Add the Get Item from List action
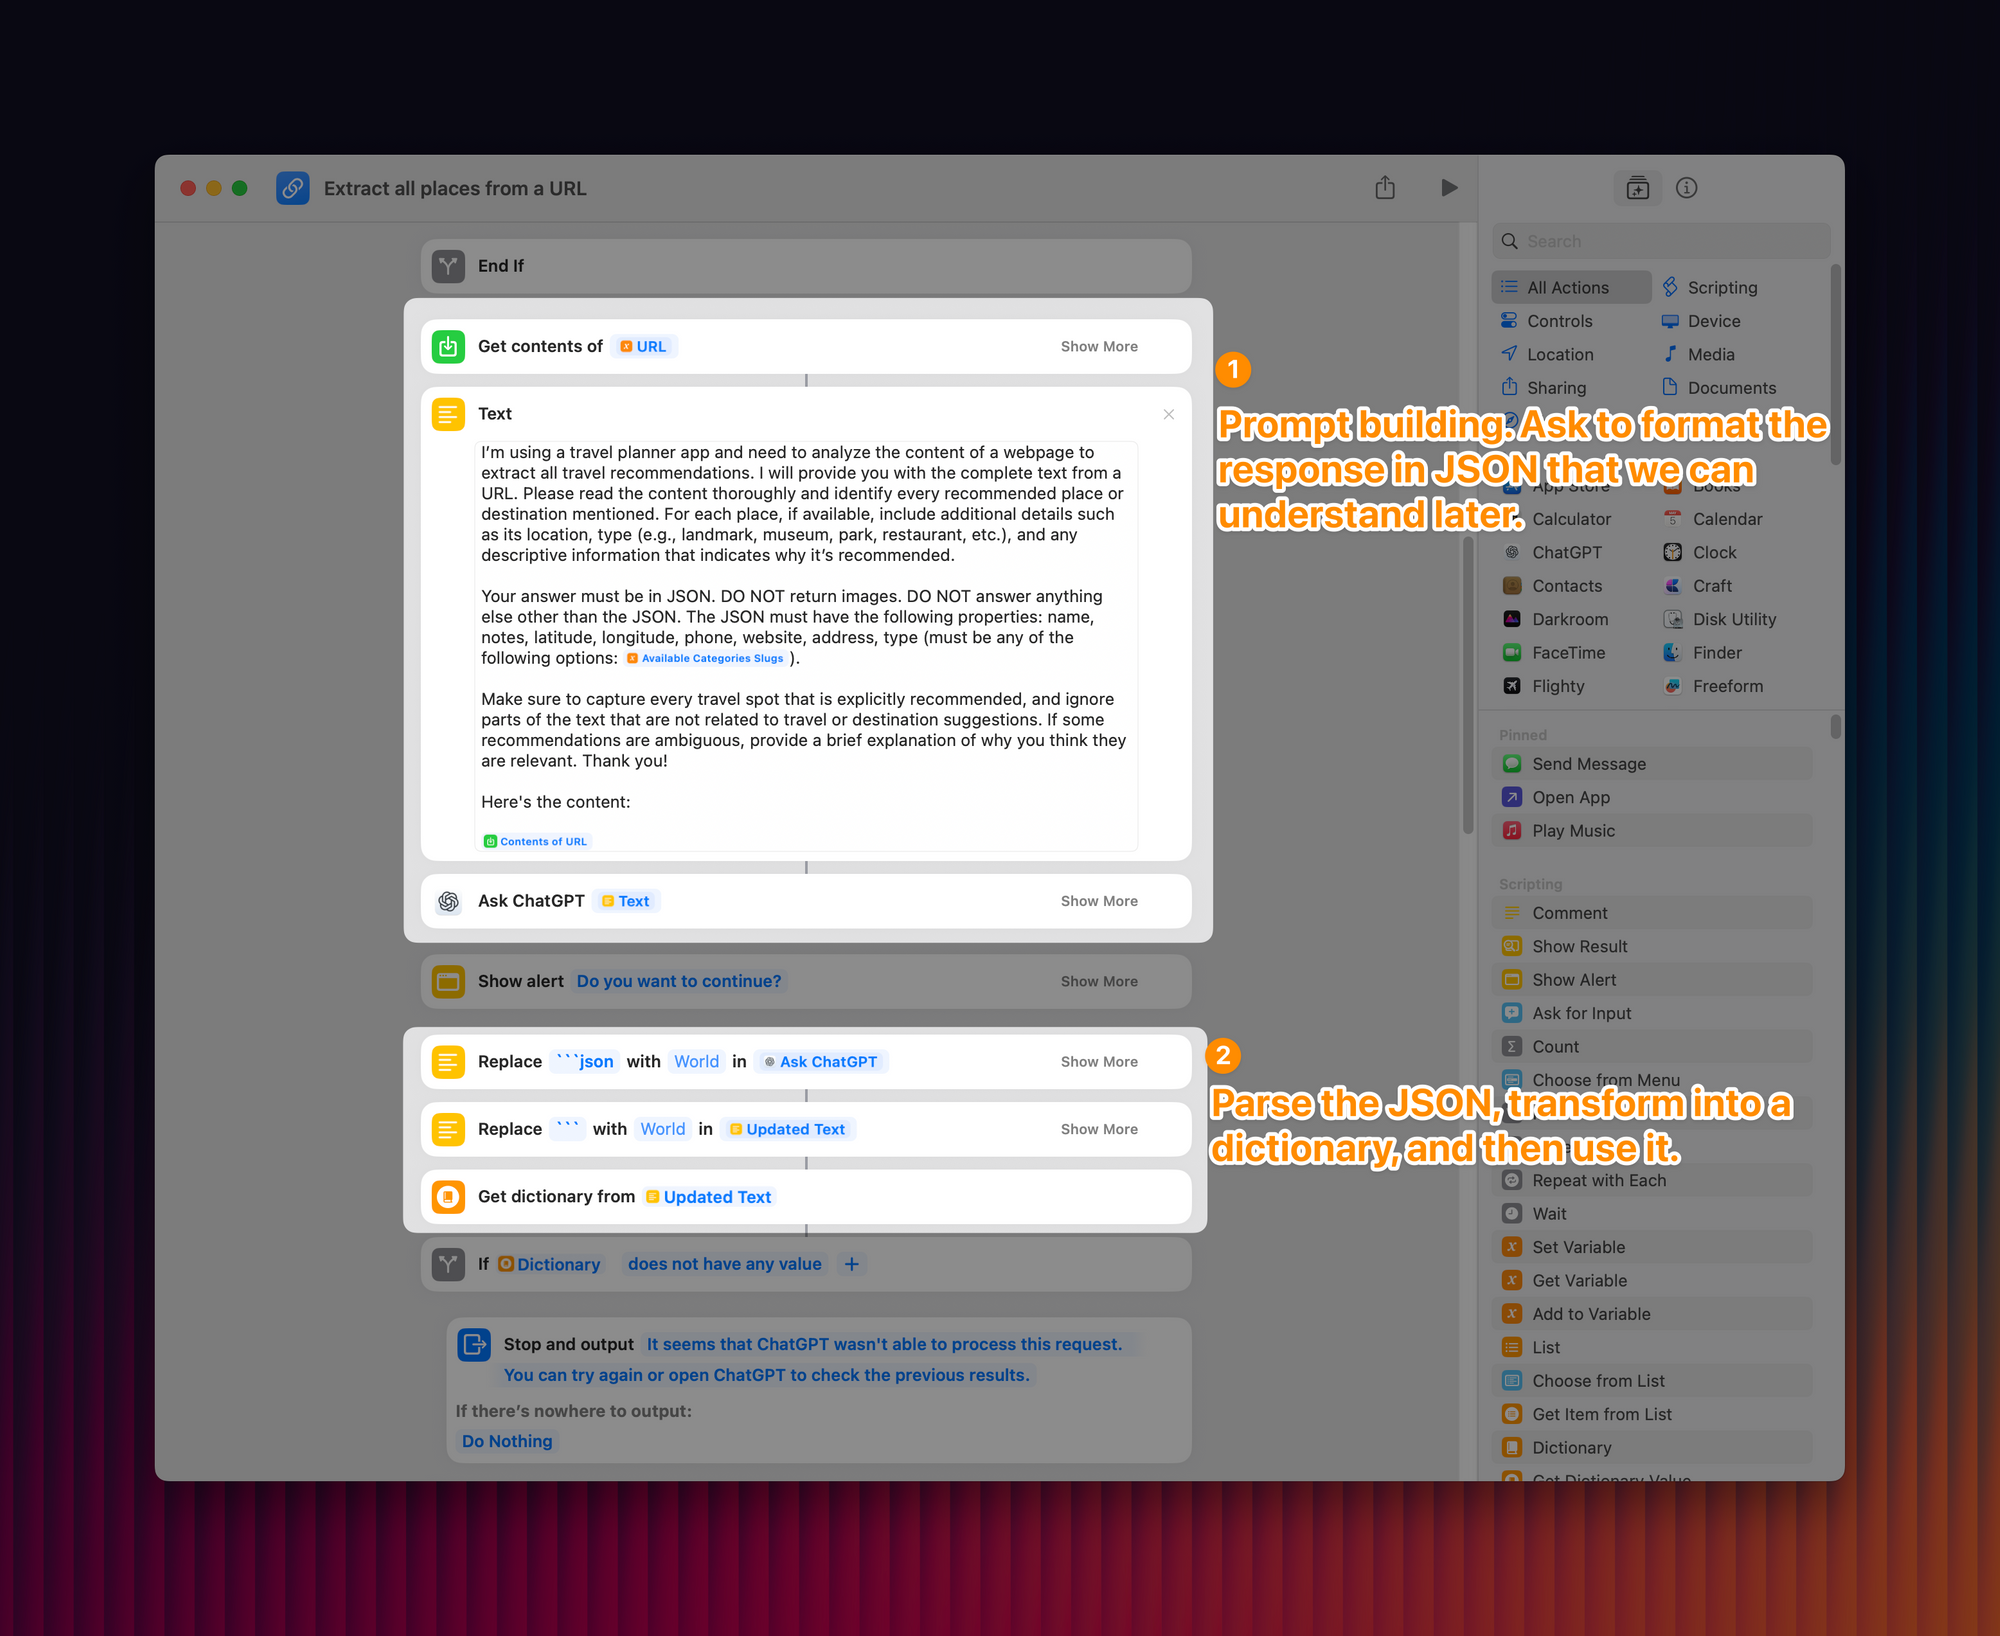This screenshot has width=2000, height=1636. [x=1652, y=1414]
